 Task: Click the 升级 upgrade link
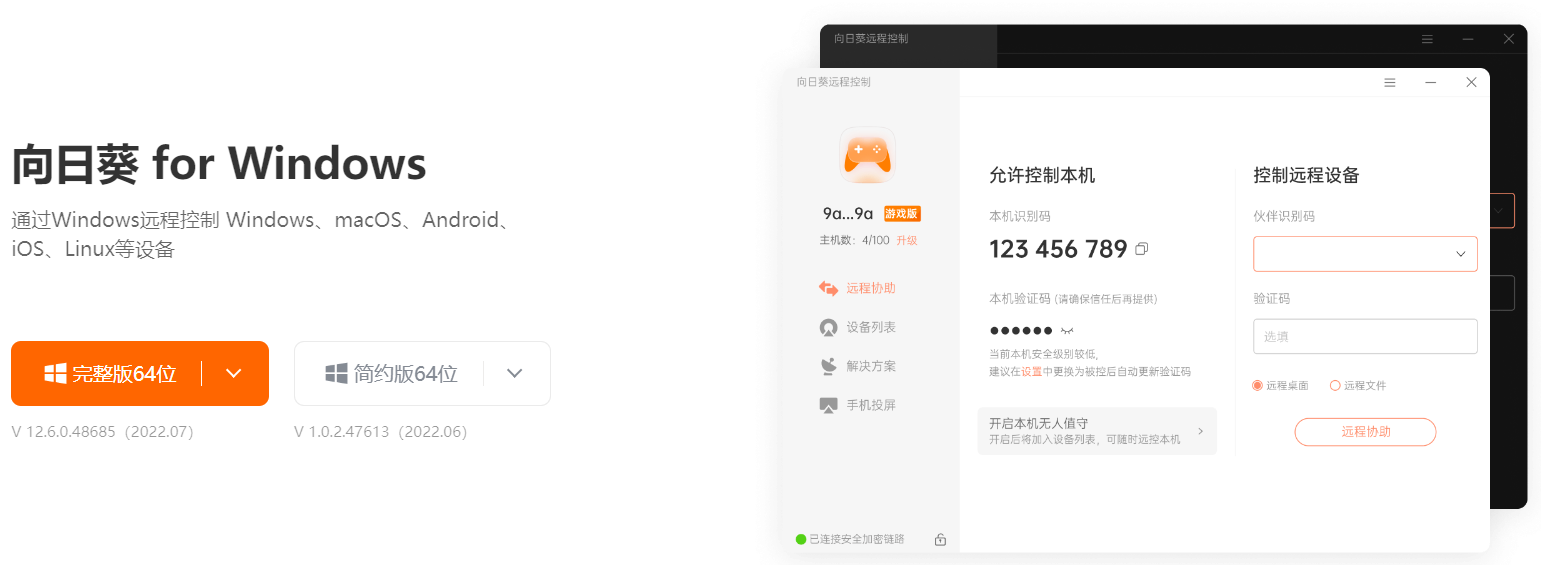pyautogui.click(x=907, y=240)
